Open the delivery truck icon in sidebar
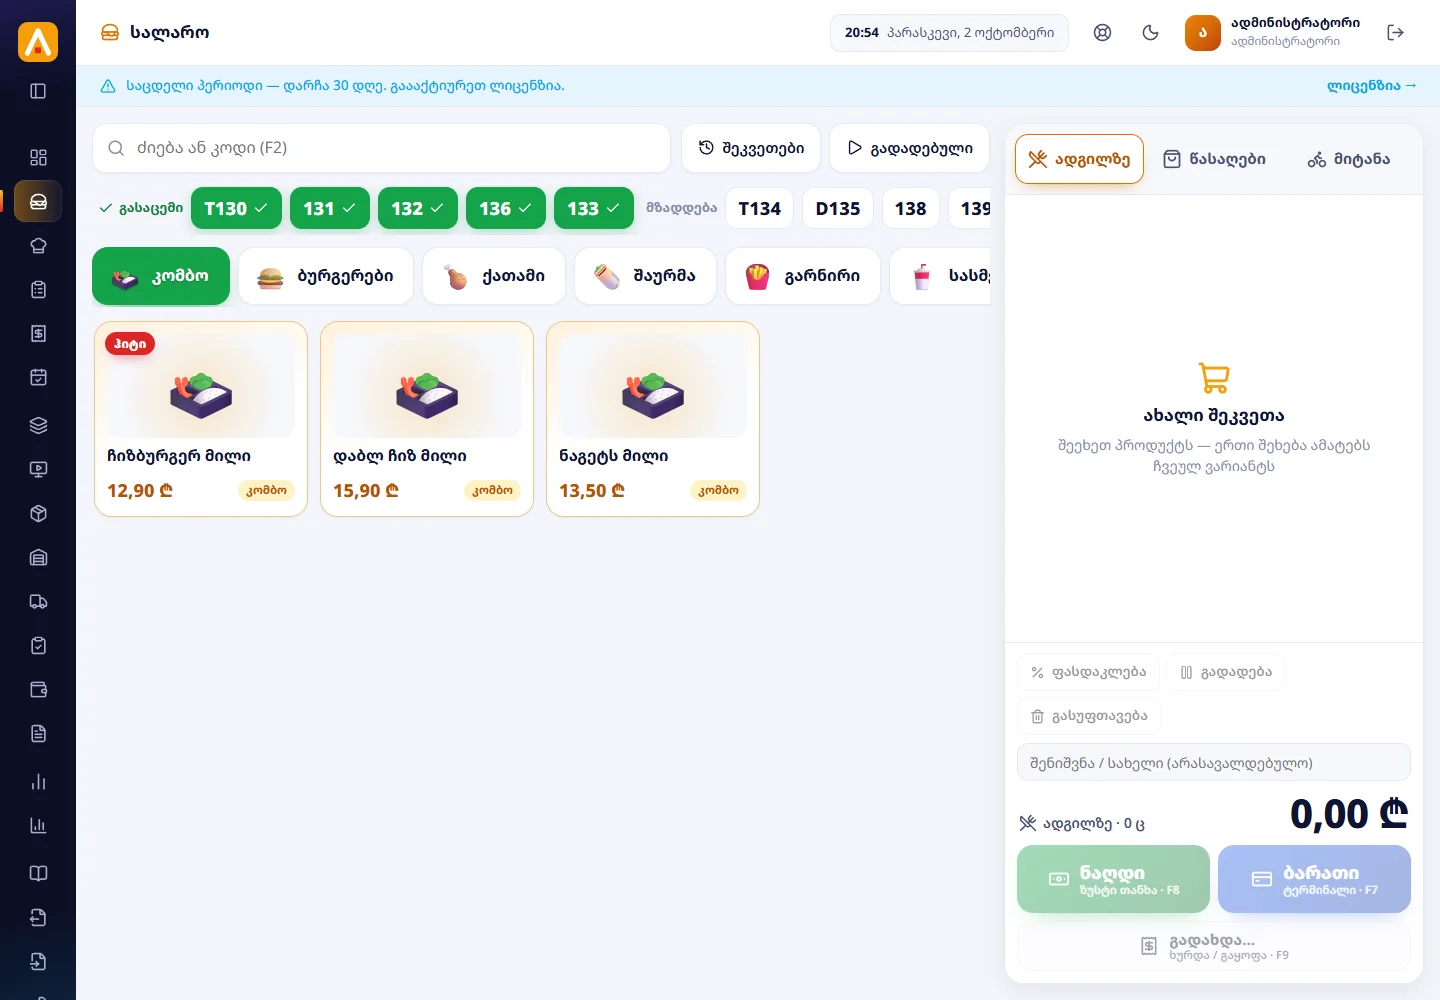 click(x=38, y=601)
